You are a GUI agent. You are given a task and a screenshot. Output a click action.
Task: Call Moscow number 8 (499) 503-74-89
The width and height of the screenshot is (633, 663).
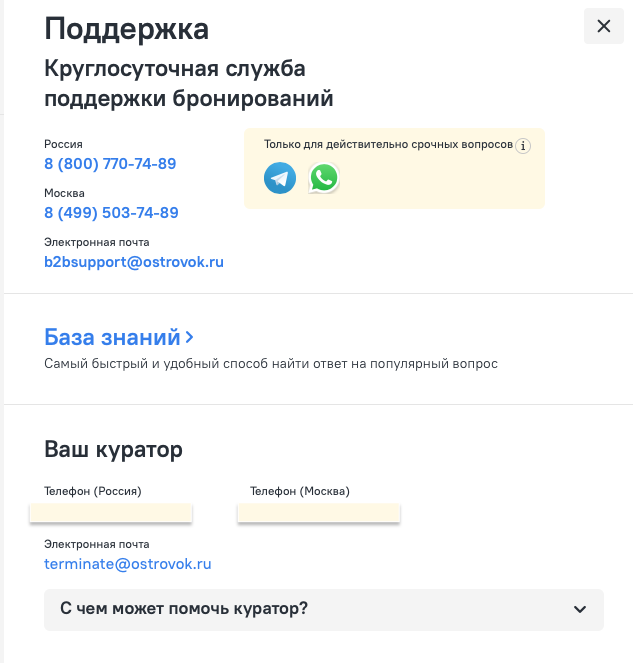pos(111,213)
